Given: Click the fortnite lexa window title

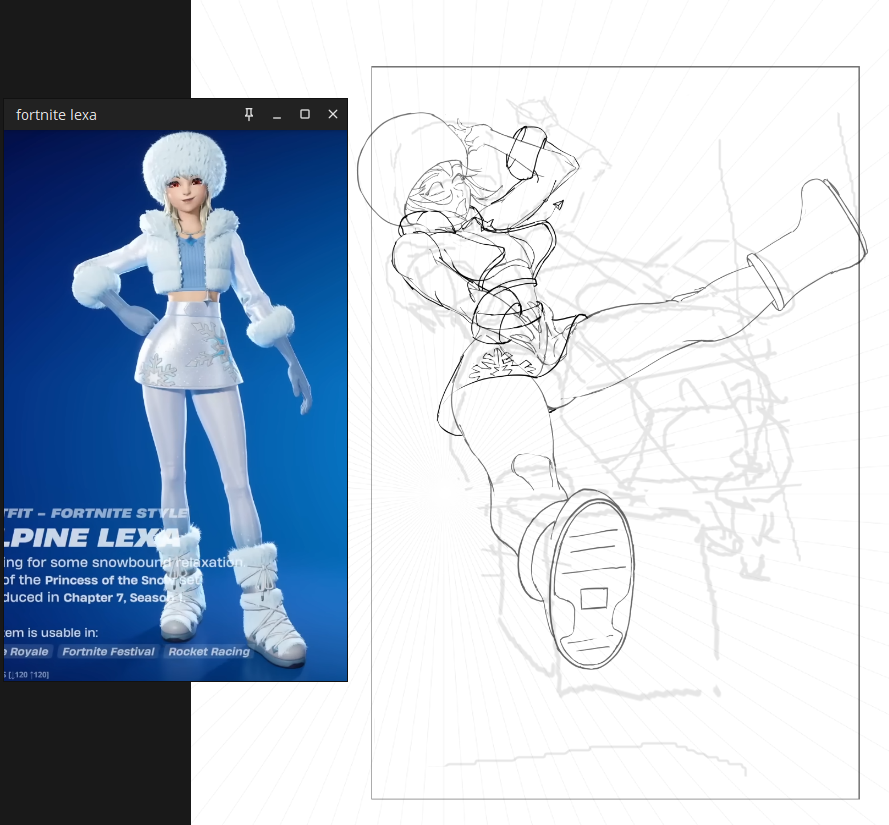Looking at the screenshot, I should tap(56, 115).
